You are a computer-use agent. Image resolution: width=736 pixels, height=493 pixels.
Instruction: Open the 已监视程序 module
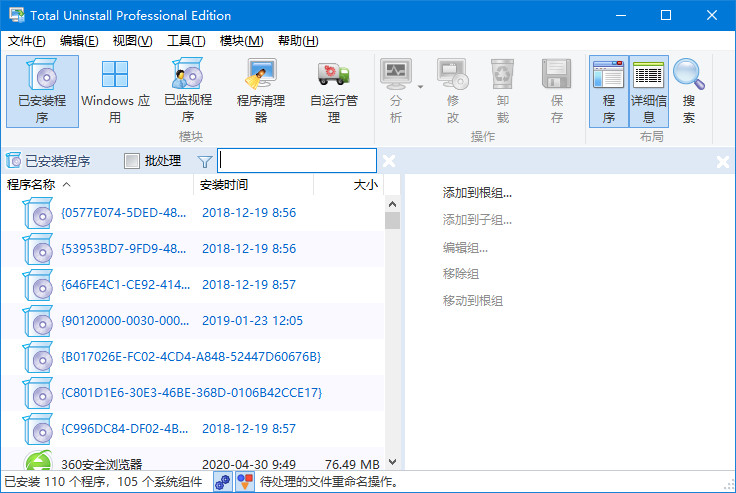[188, 92]
